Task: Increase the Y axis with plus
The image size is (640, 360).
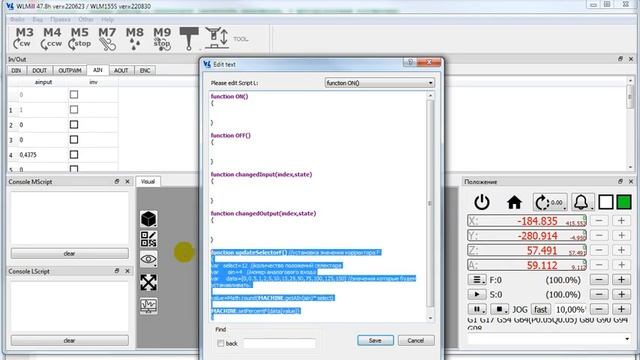Action: pyautogui.click(x=621, y=236)
